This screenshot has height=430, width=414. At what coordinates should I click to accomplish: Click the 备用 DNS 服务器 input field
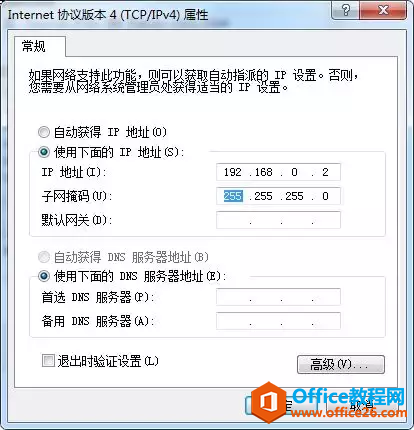pos(278,321)
